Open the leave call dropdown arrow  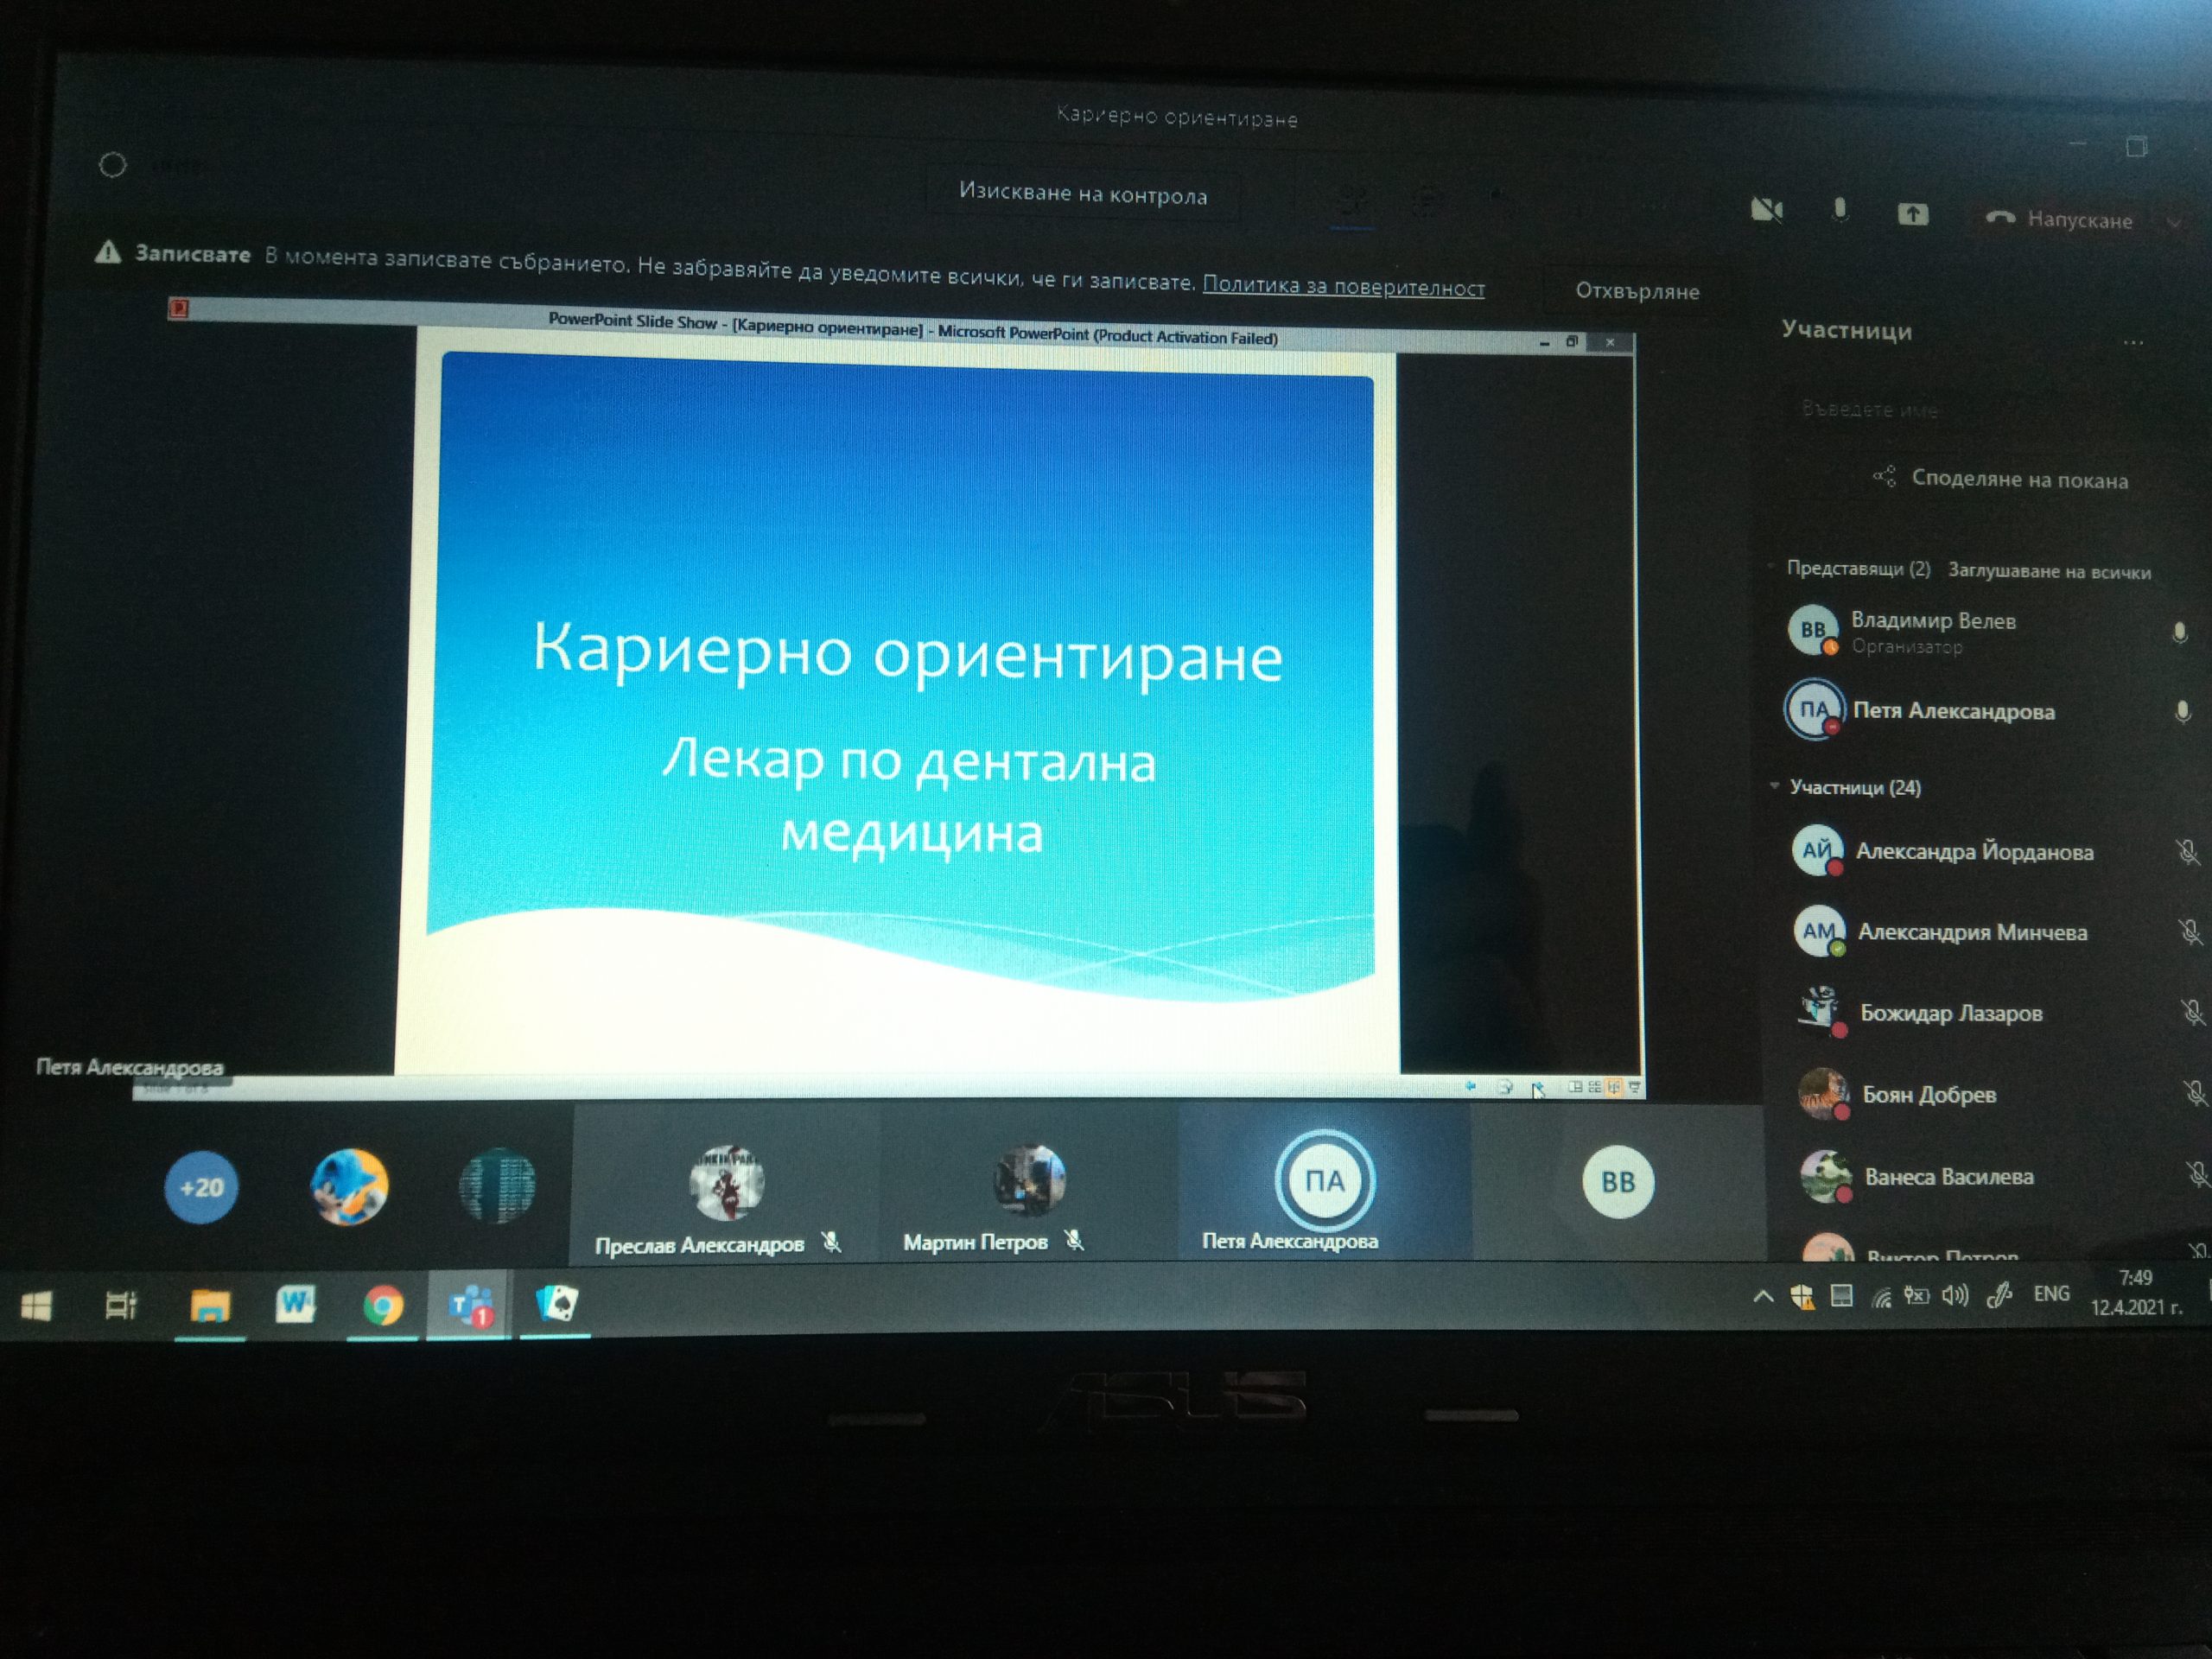click(2174, 222)
